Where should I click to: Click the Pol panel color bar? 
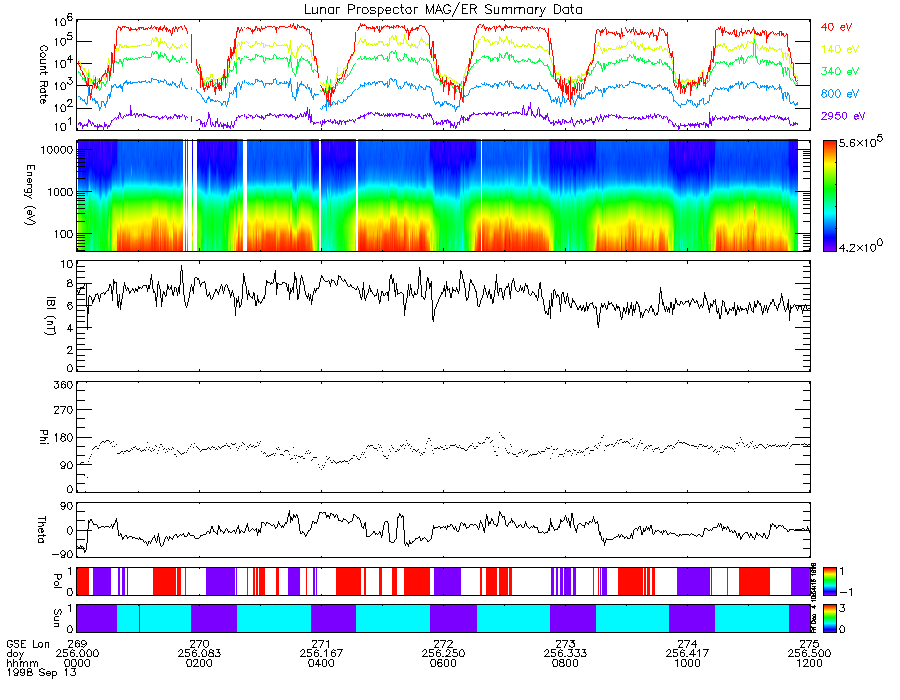[x=829, y=581]
